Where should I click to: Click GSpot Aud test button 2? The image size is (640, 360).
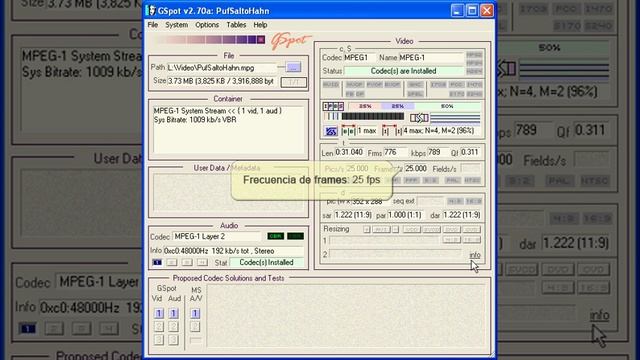[x=173, y=327]
